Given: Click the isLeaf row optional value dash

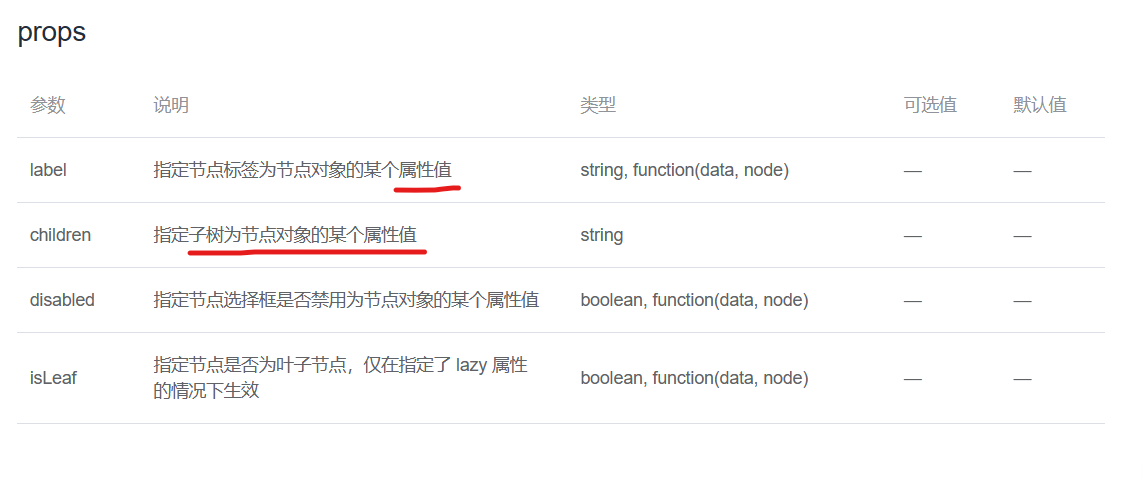Looking at the screenshot, I should coord(913,379).
